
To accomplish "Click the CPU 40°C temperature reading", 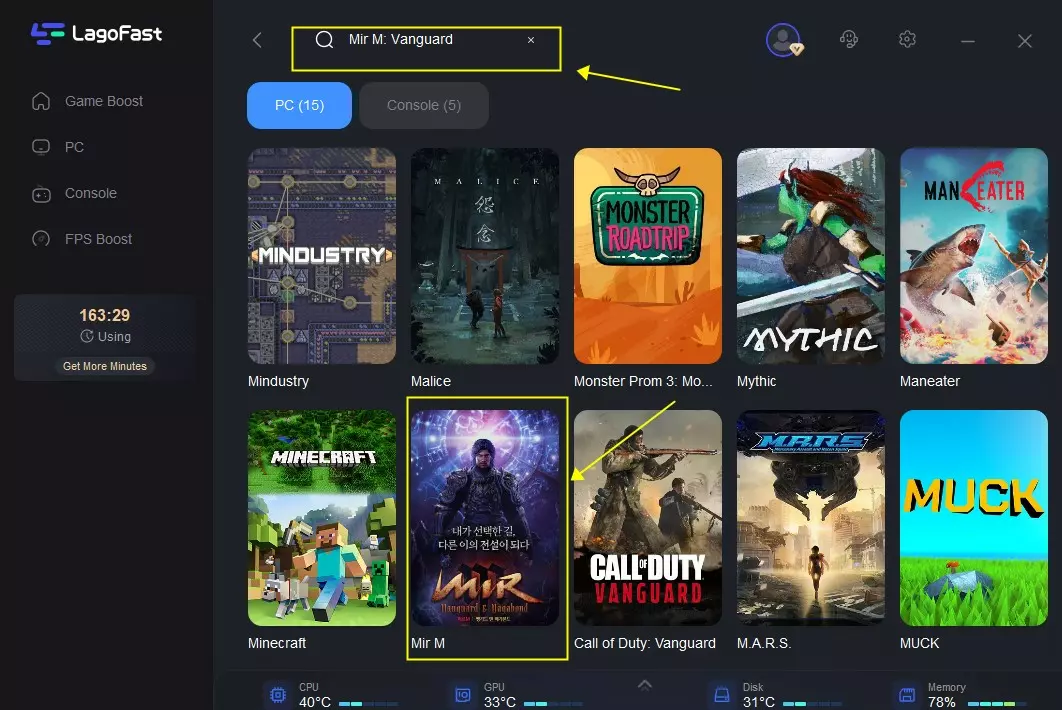I will click(x=315, y=702).
